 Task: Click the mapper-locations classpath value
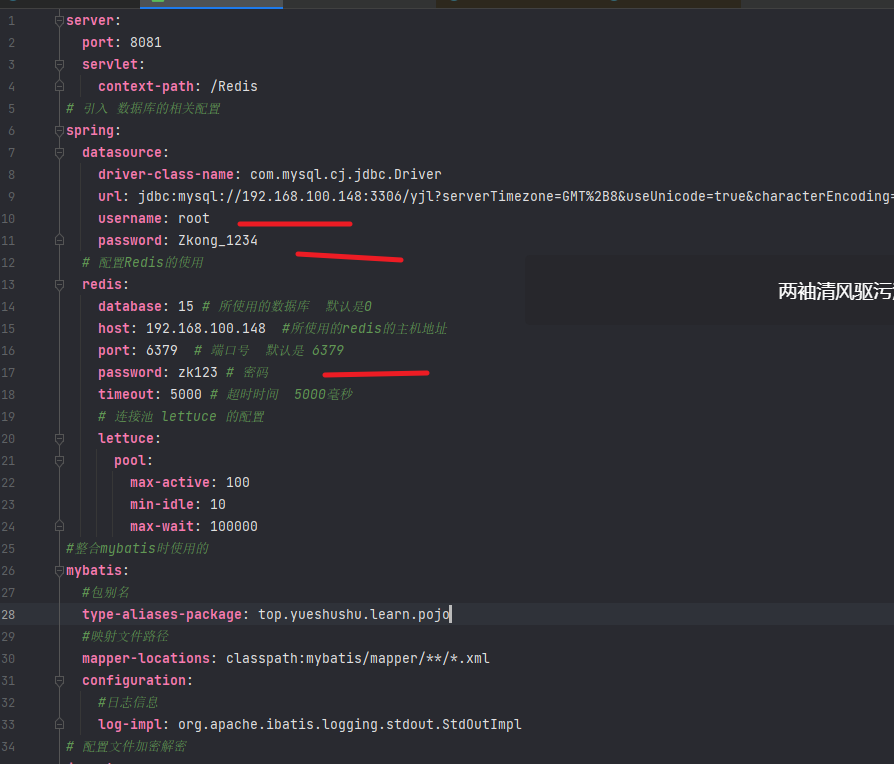click(x=357, y=659)
